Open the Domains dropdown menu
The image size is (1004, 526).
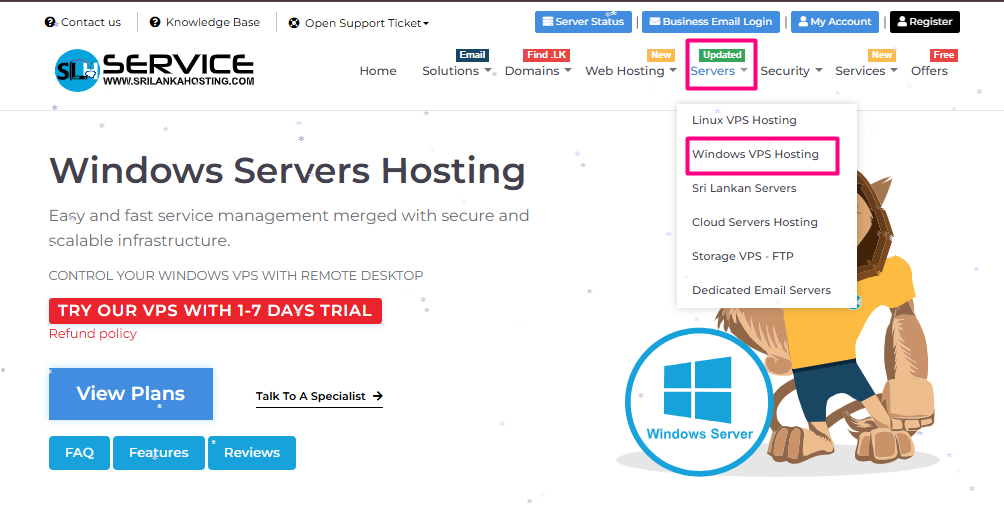pyautogui.click(x=537, y=71)
